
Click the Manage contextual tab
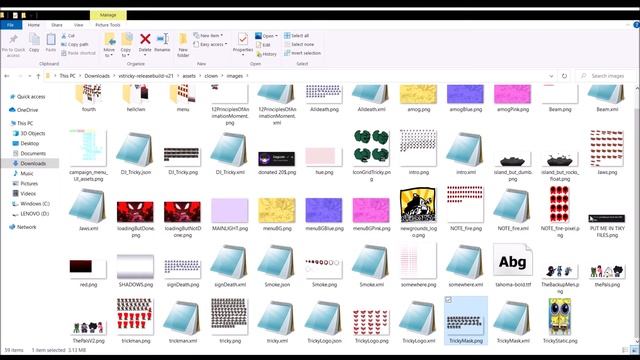(108, 15)
